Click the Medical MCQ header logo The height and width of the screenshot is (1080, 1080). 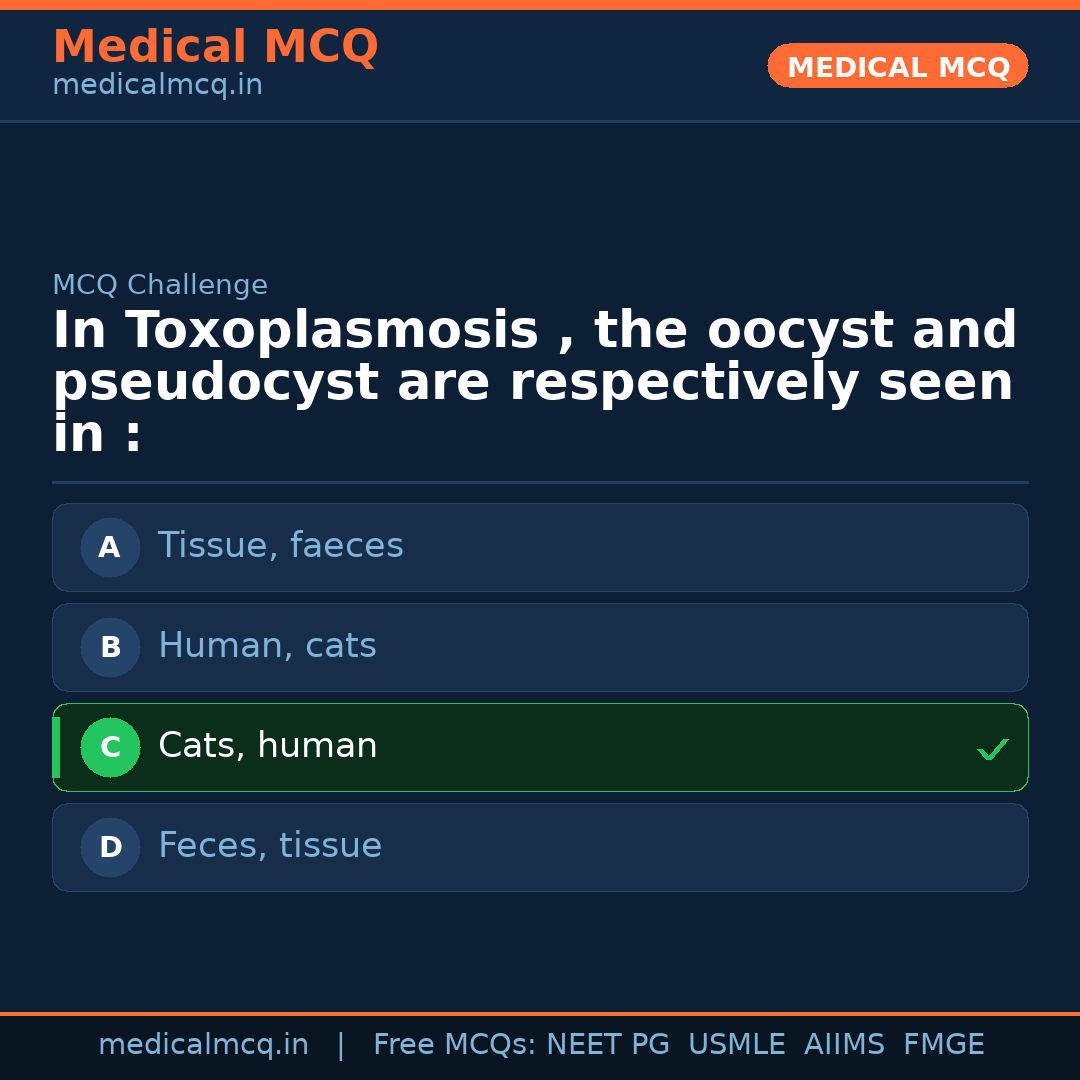[215, 46]
